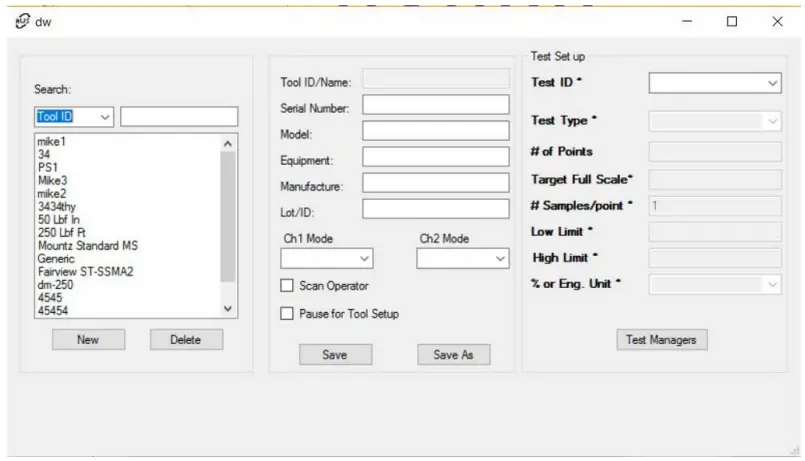Select mike2 in the tool list
The height and width of the screenshot is (461, 805).
pos(51,194)
